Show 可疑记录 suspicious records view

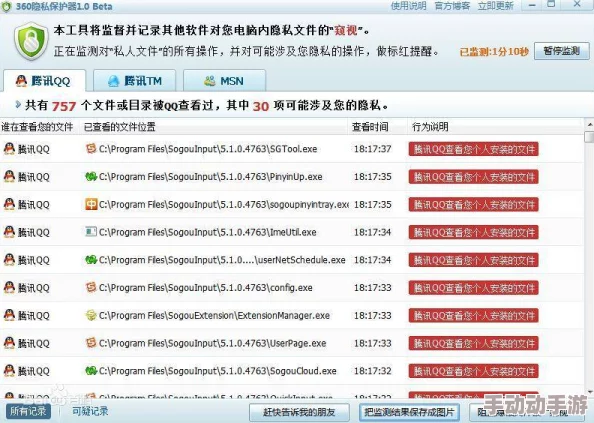[90, 411]
